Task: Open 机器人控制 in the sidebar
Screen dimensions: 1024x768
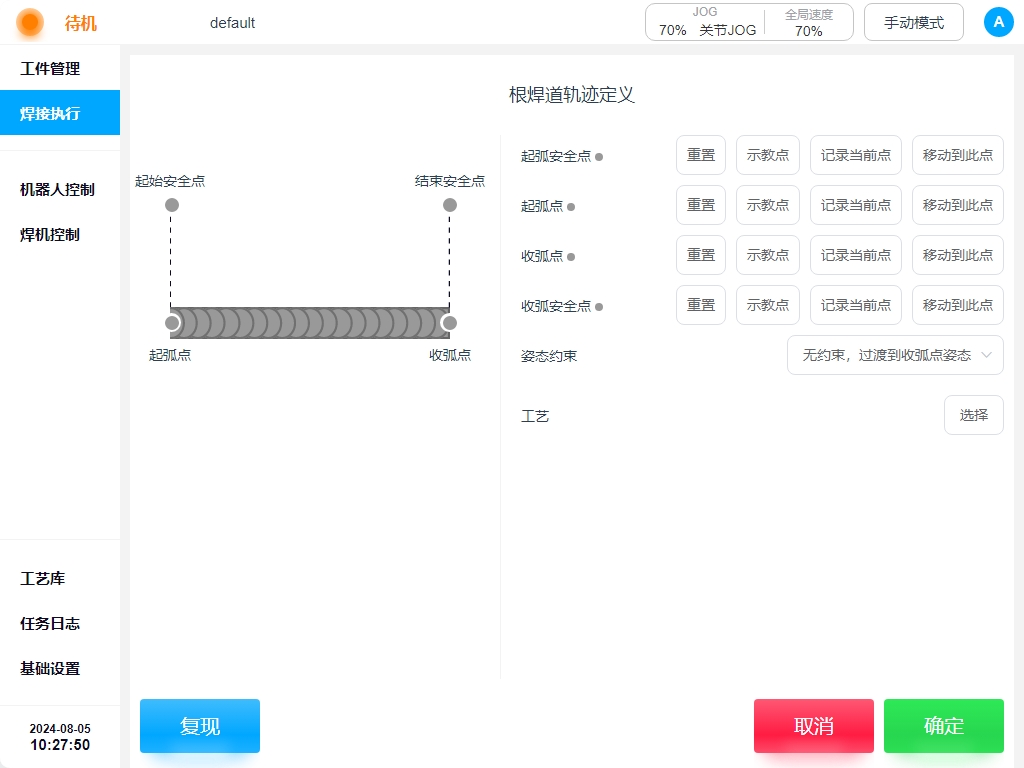Action: (57, 190)
